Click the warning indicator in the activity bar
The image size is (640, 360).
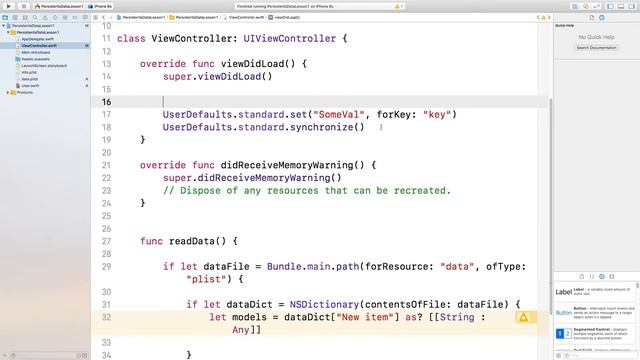(398, 6)
